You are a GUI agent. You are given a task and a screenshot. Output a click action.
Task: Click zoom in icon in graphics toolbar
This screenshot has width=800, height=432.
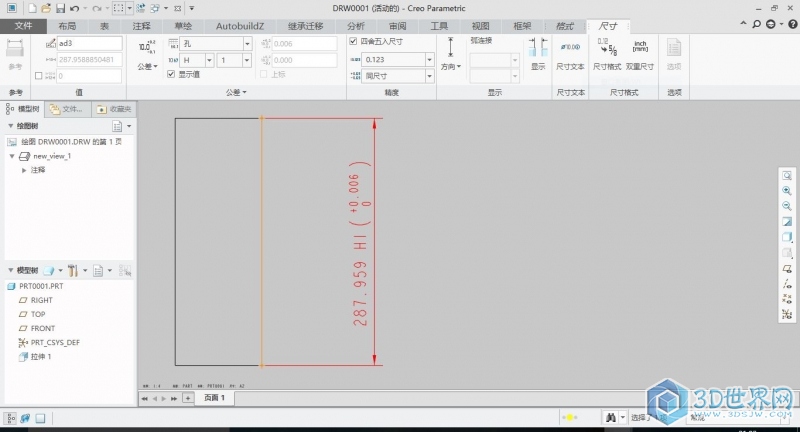pyautogui.click(x=787, y=191)
